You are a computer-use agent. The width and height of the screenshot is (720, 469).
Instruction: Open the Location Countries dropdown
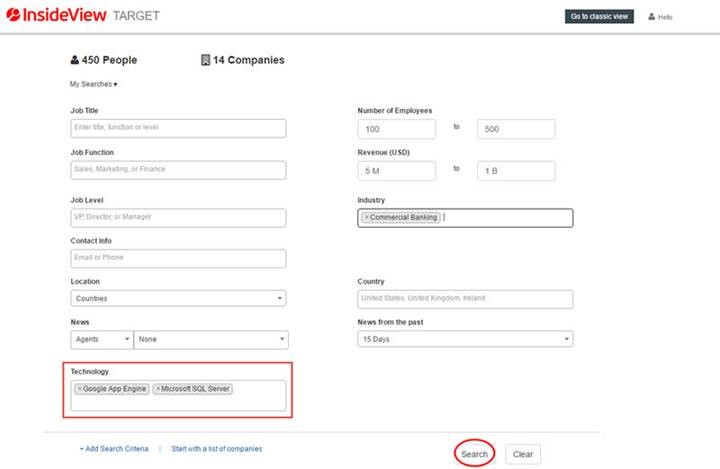(178, 298)
